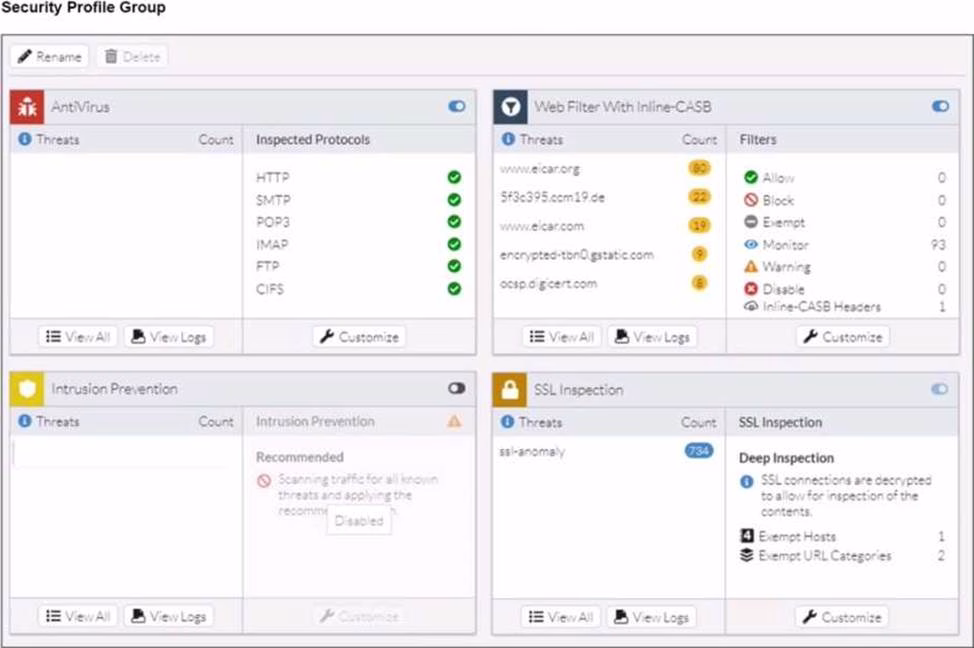
Task: Click the Deep Inspection heading
Action: tap(786, 459)
